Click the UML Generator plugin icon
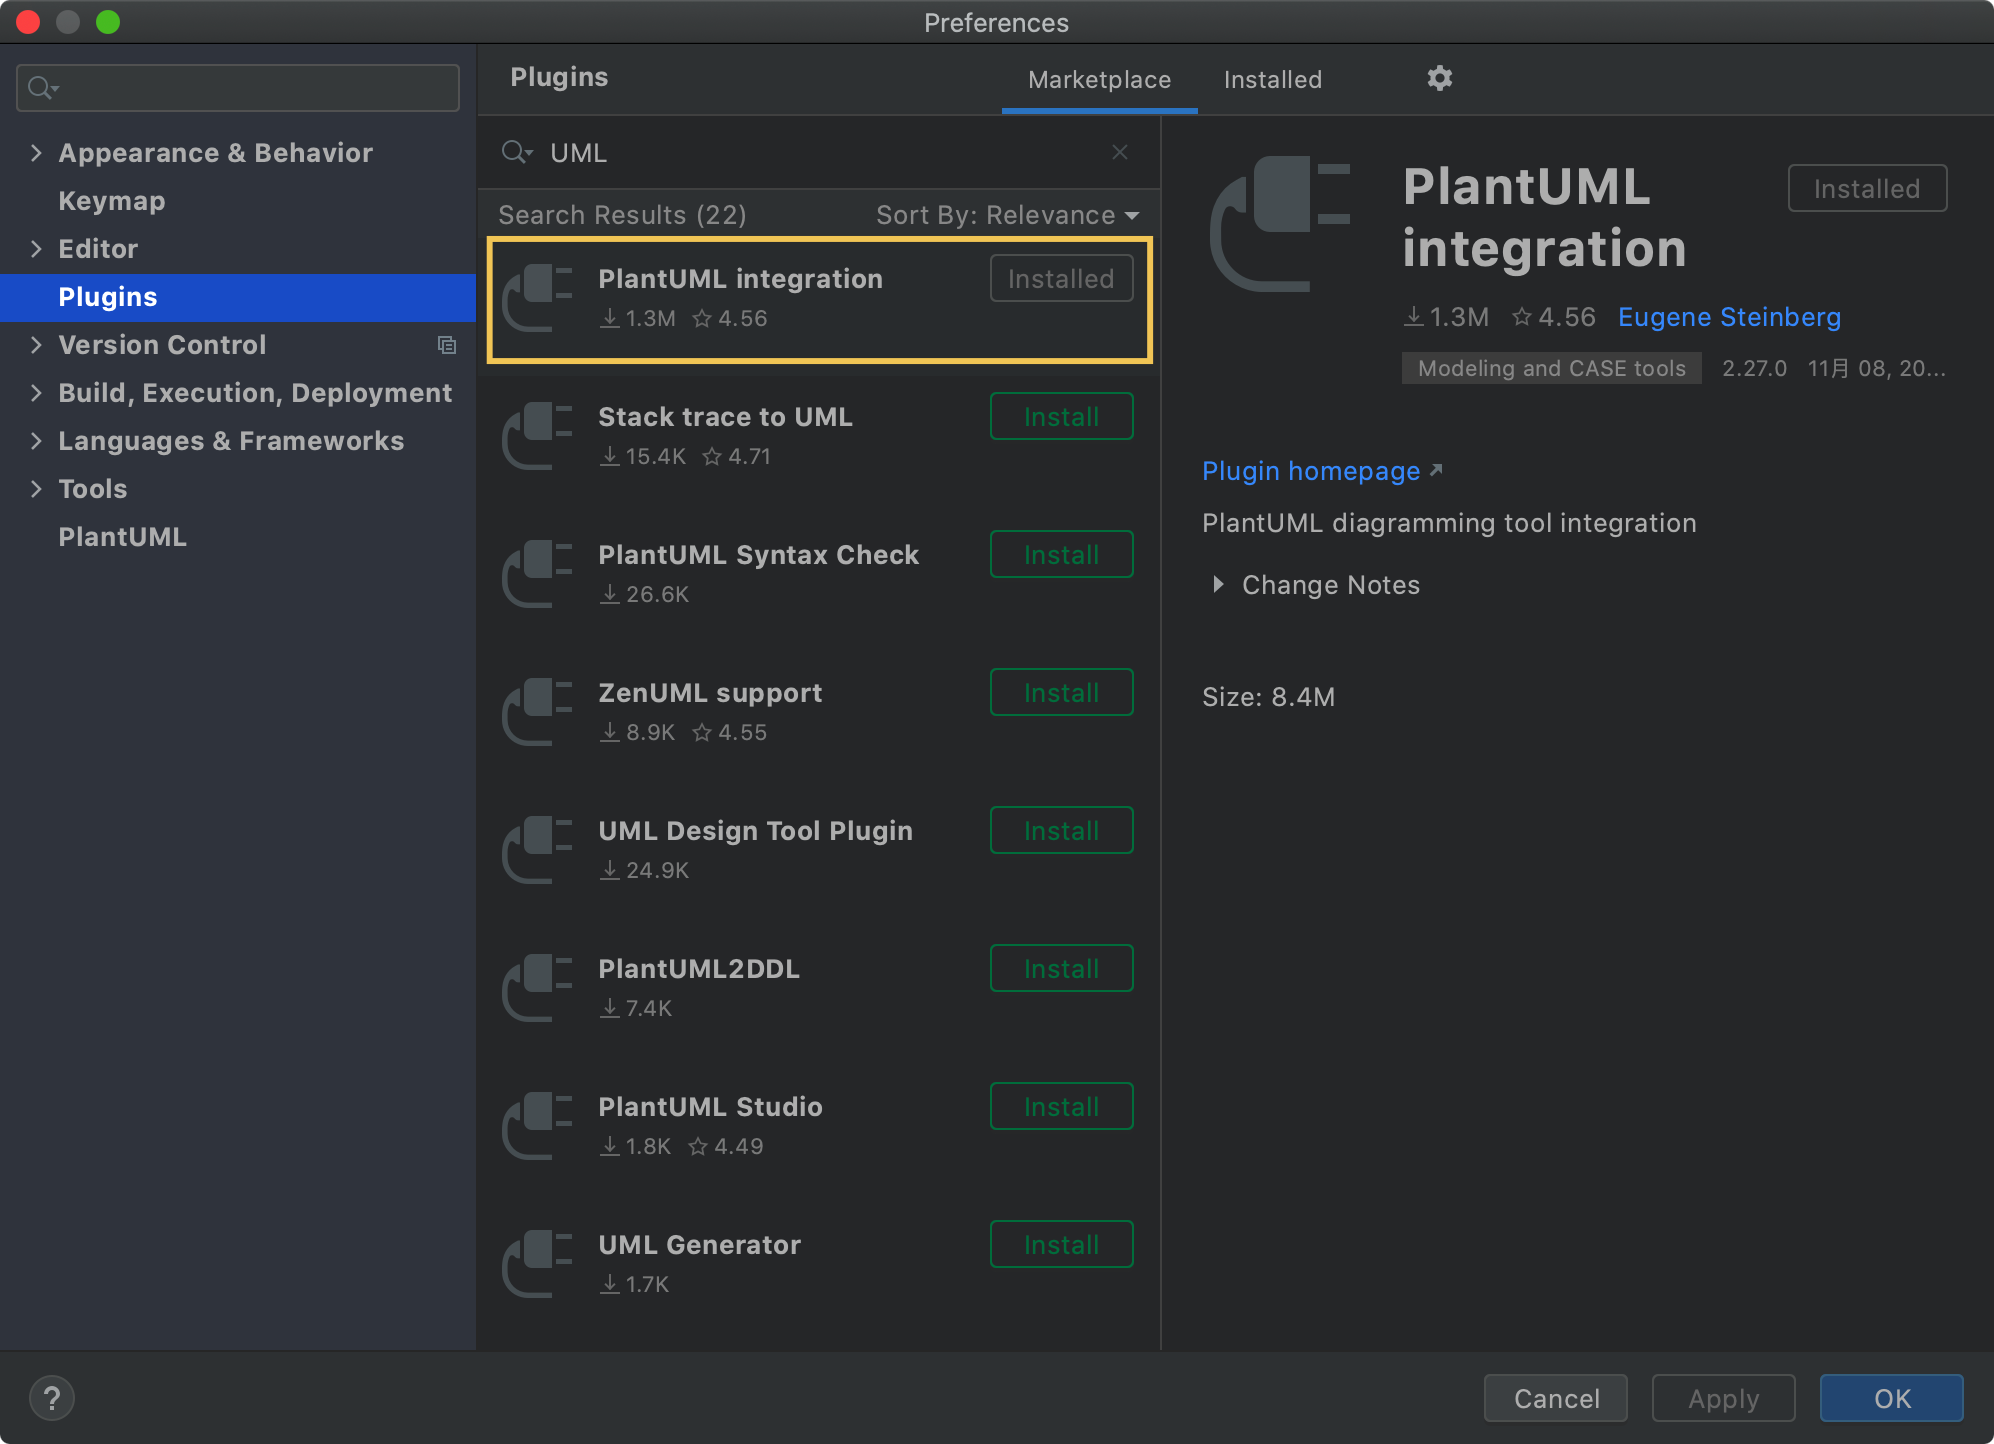 [x=538, y=1263]
